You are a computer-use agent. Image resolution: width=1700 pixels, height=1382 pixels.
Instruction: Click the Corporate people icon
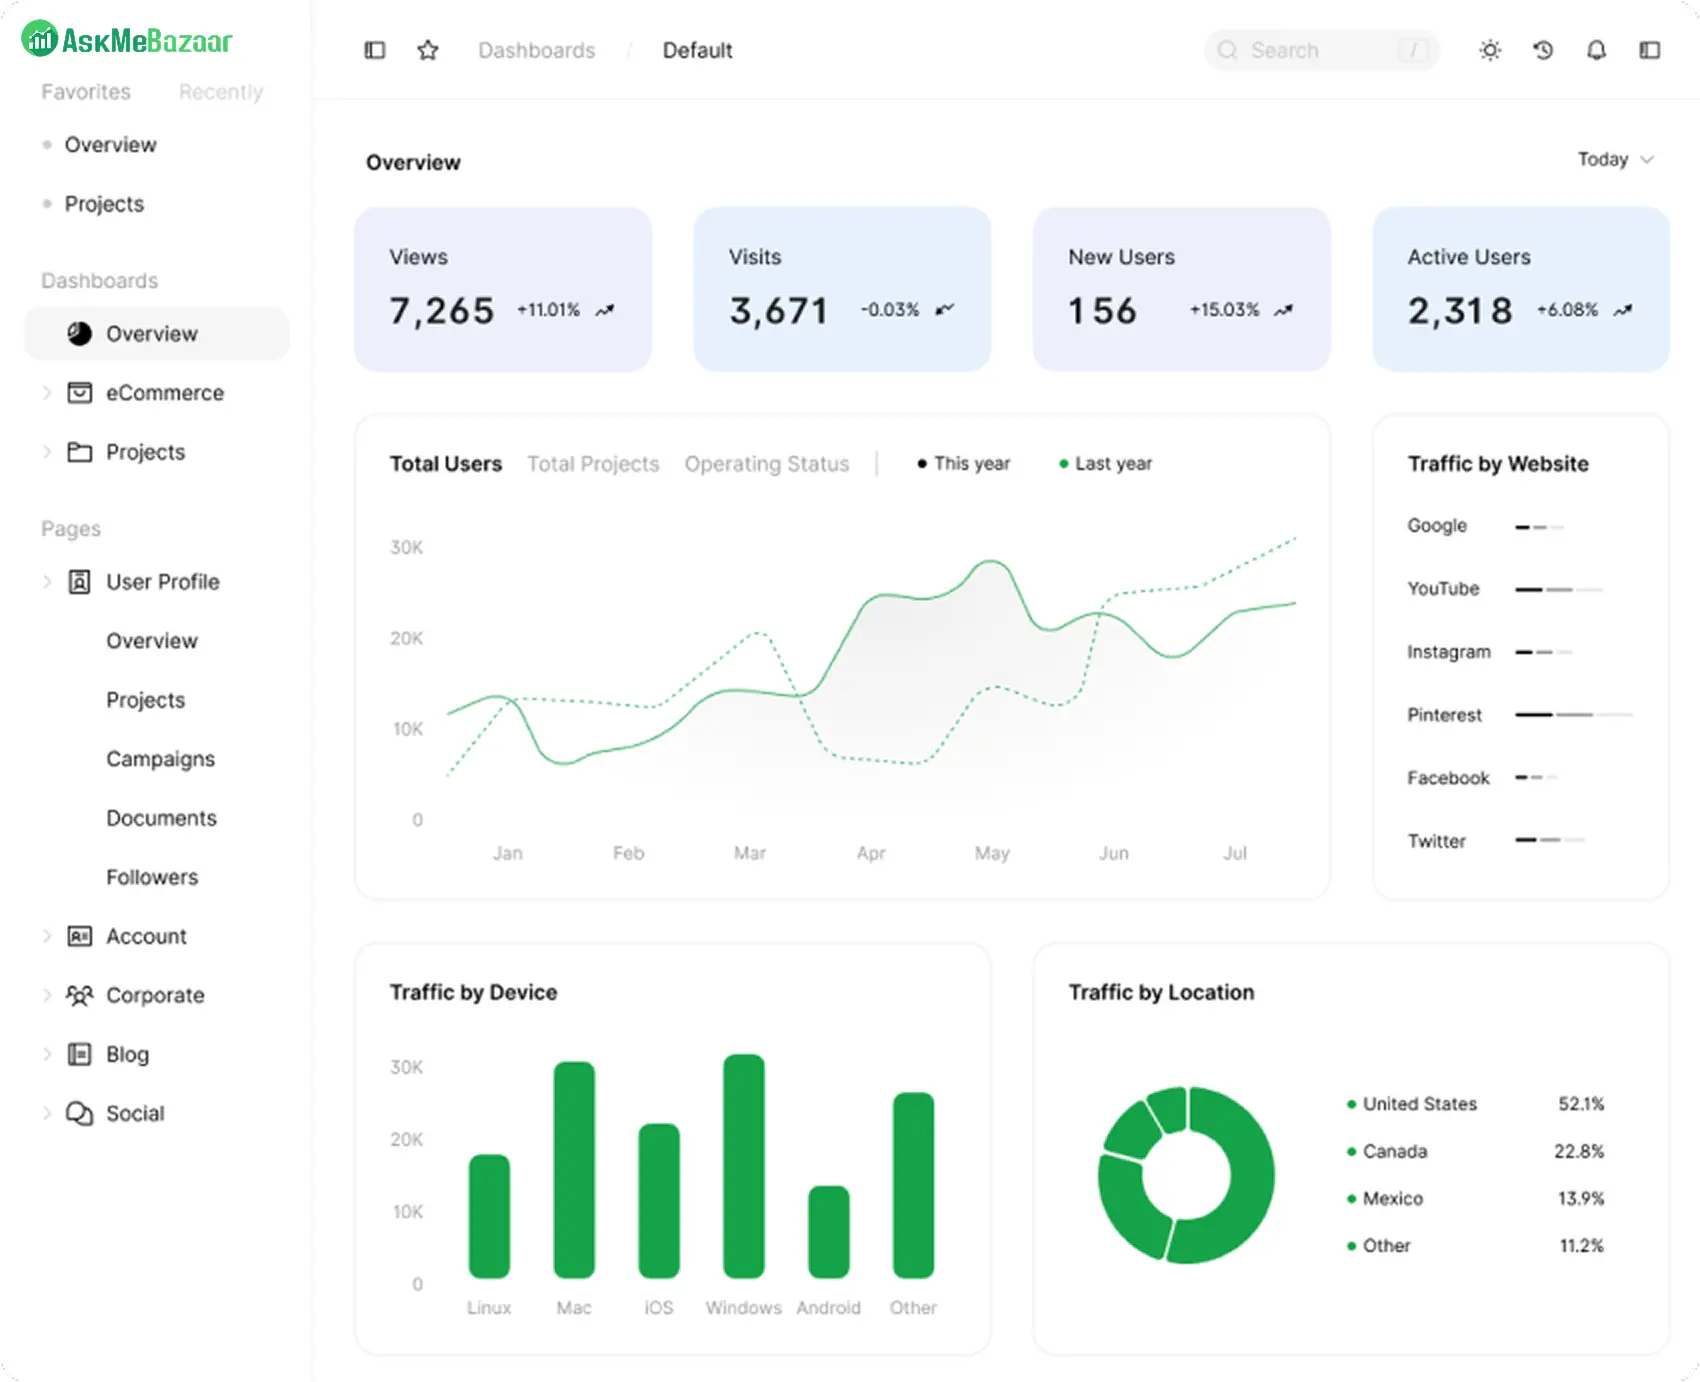(x=79, y=995)
